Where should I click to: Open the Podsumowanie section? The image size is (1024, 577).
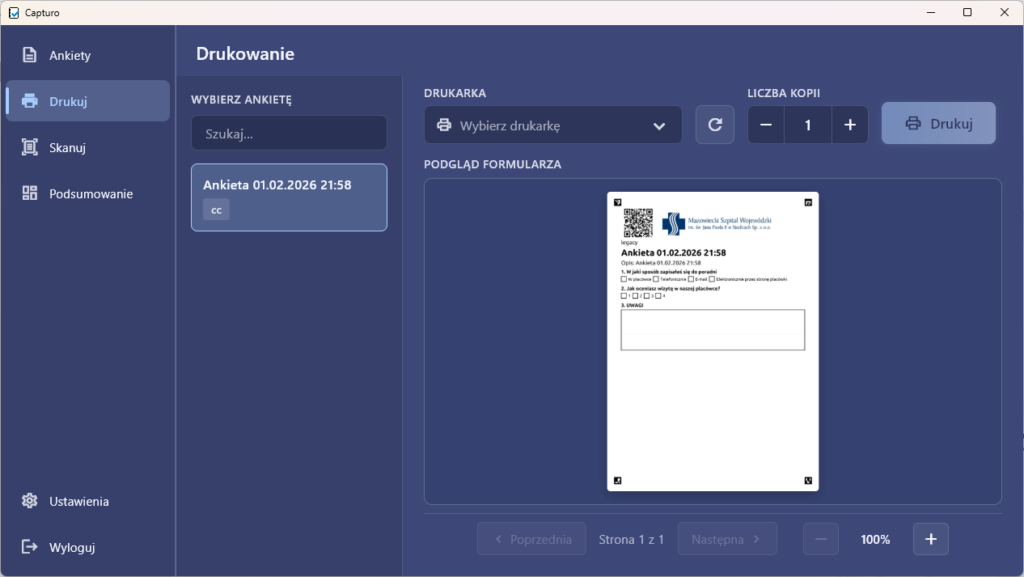pyautogui.click(x=88, y=194)
